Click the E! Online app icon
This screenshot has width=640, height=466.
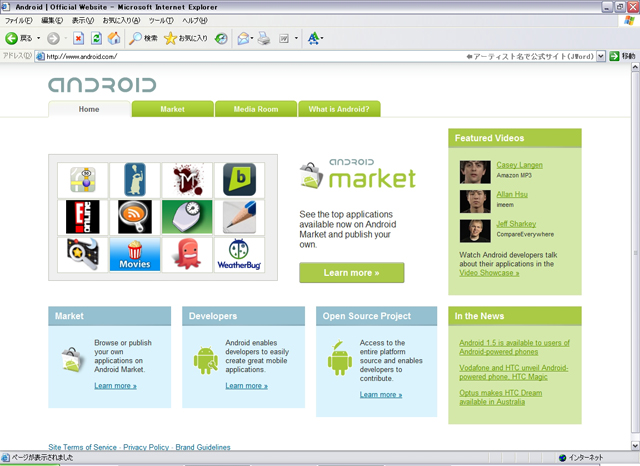click(x=83, y=217)
